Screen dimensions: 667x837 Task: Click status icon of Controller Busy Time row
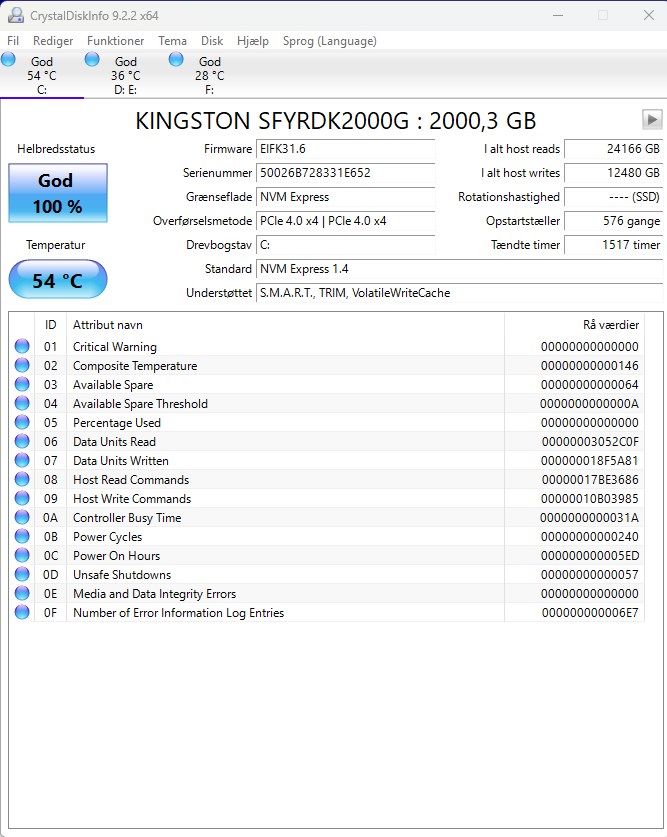point(22,517)
